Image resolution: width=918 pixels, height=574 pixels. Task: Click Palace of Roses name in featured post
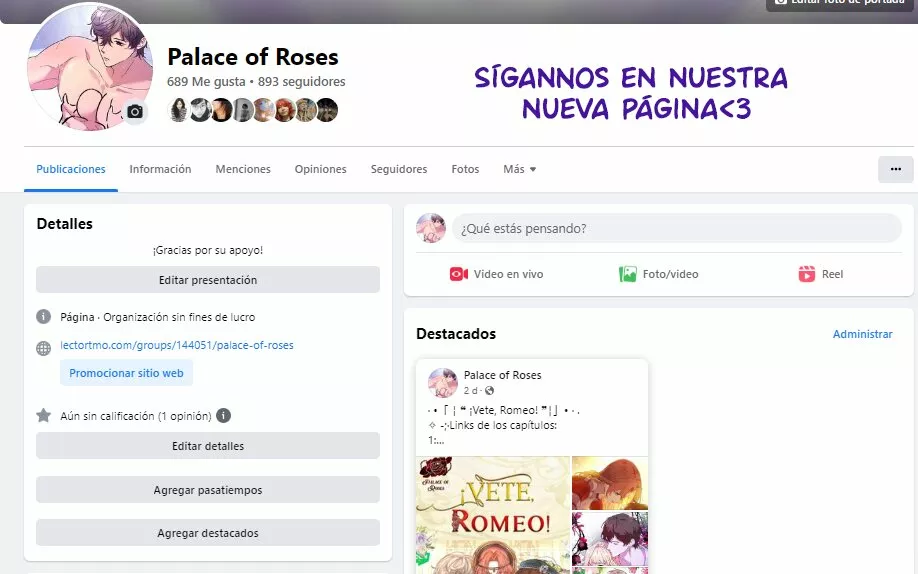pos(502,375)
